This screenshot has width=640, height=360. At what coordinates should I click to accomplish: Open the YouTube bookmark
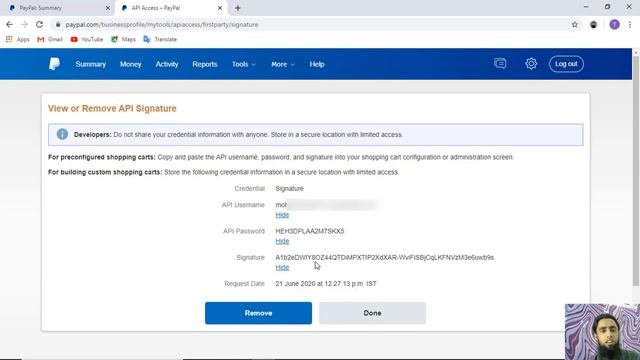click(87, 39)
